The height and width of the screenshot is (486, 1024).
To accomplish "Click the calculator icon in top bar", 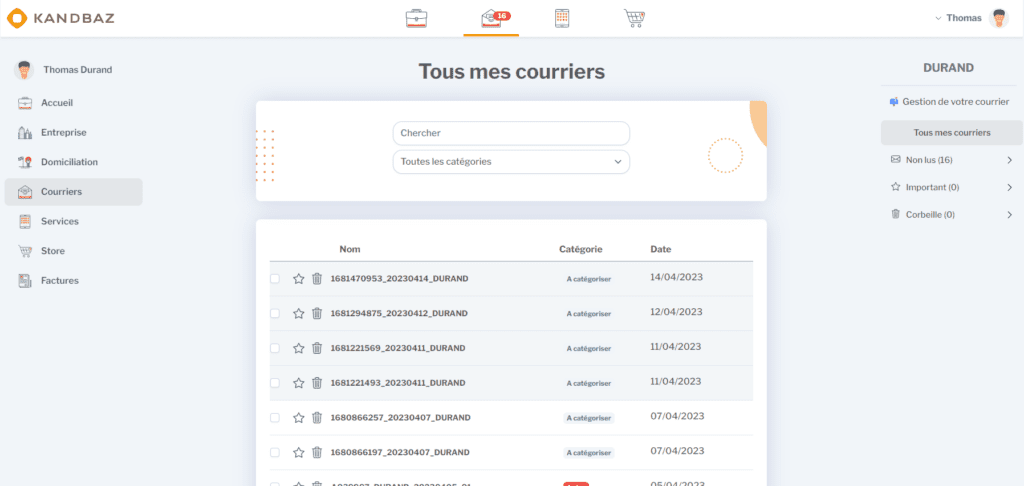I will (x=562, y=18).
